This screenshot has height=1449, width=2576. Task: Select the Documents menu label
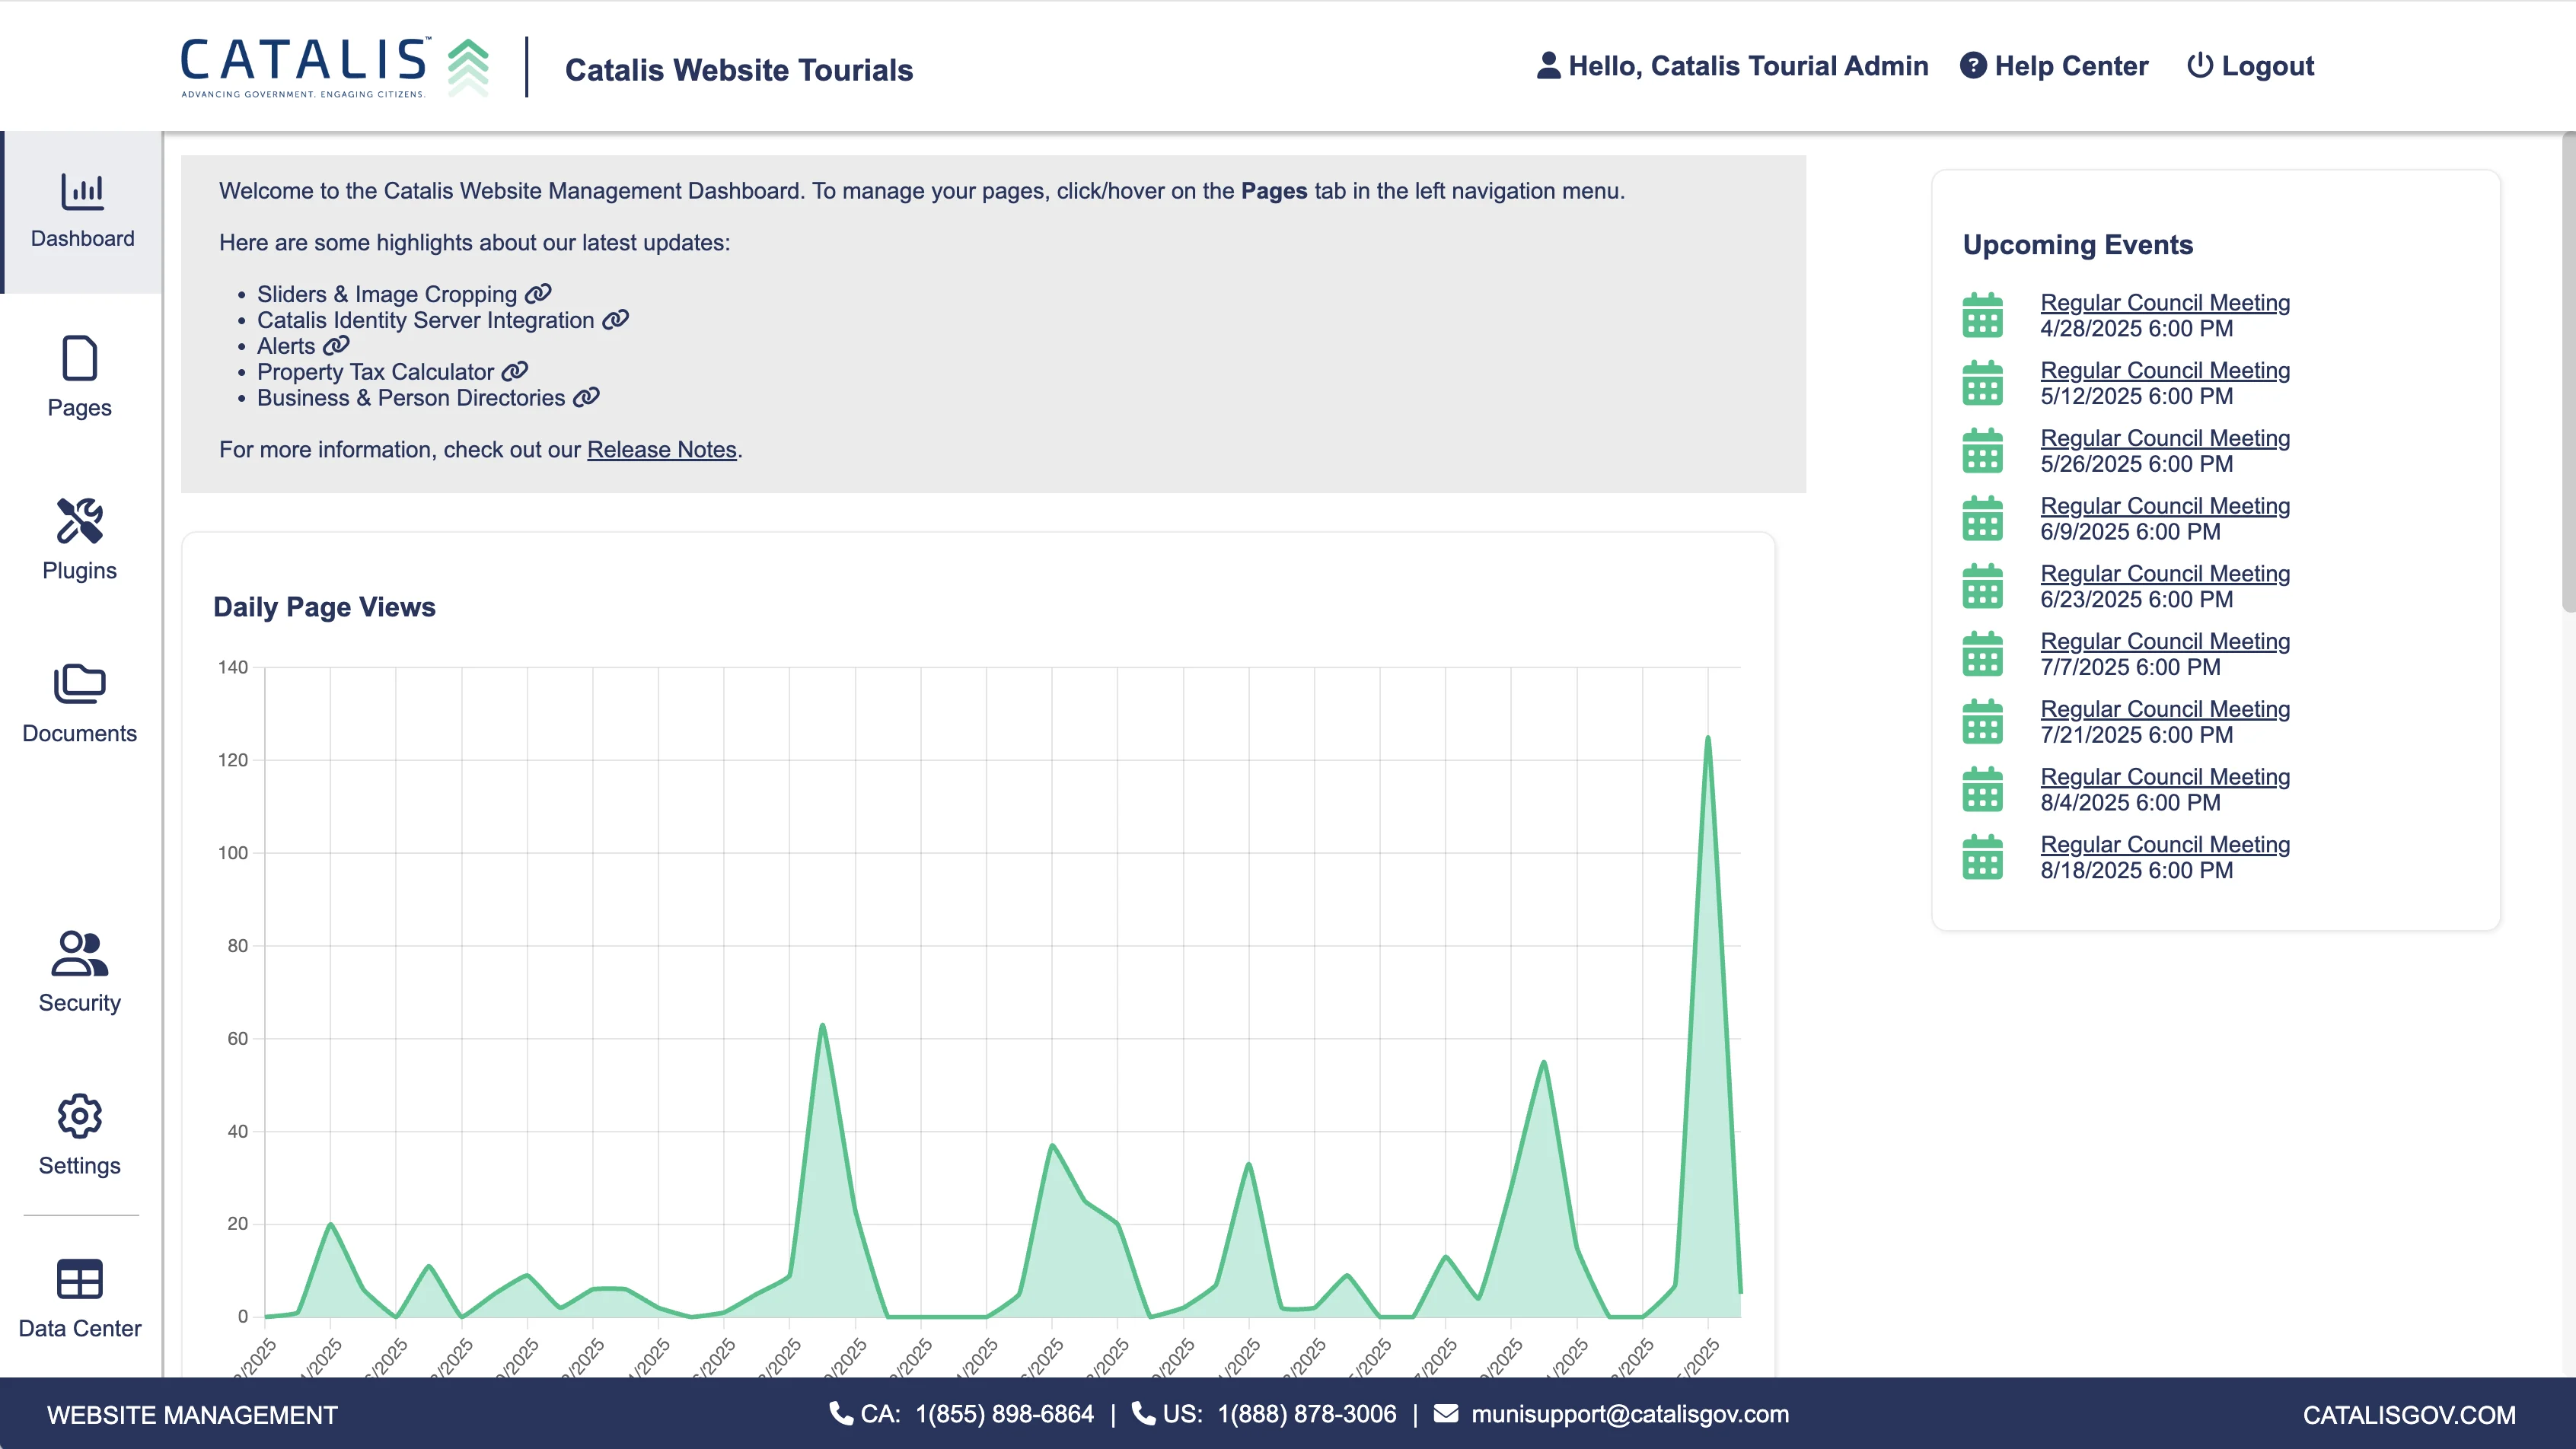coord(80,734)
